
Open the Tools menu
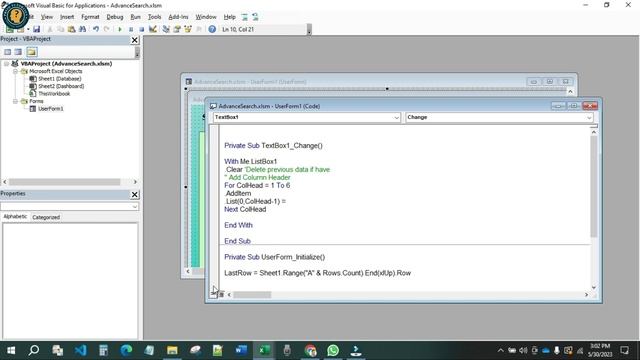(154, 17)
